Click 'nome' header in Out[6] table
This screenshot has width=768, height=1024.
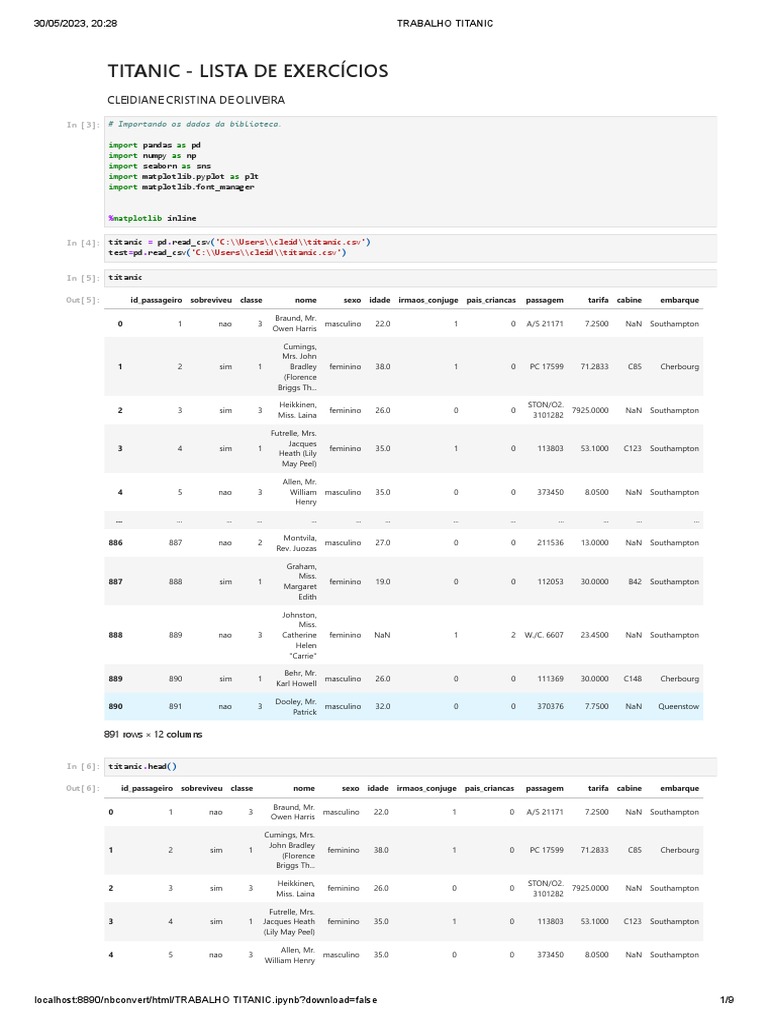point(304,789)
